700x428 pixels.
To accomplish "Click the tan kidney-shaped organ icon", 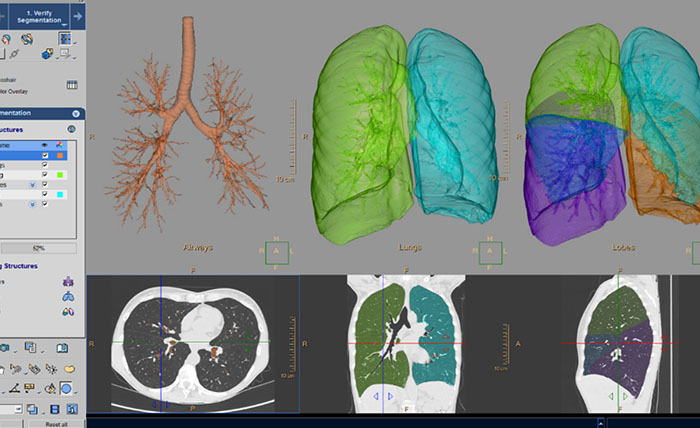I will pyautogui.click(x=69, y=369).
